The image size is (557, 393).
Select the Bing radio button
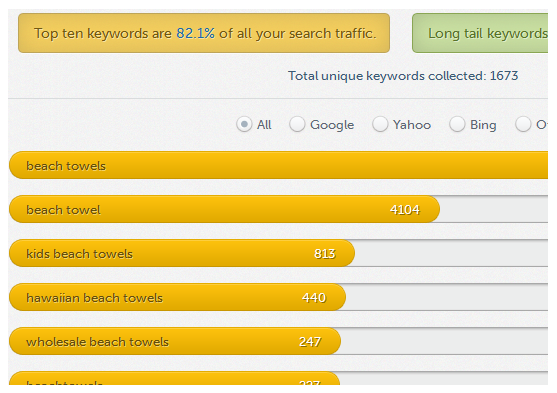[457, 124]
